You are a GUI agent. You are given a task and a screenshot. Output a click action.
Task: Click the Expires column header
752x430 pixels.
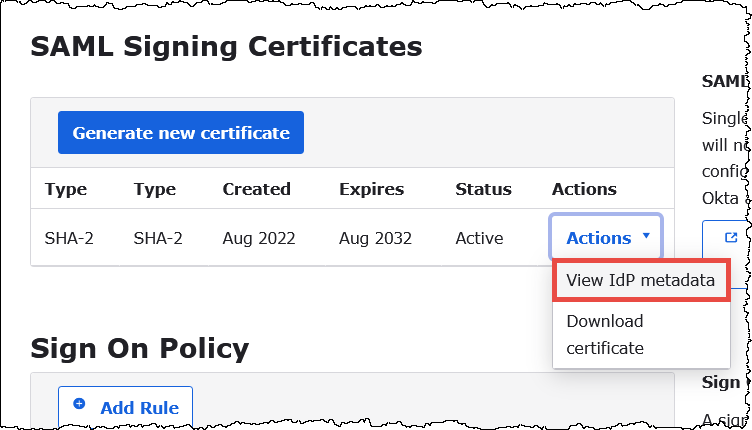pyautogui.click(x=371, y=189)
